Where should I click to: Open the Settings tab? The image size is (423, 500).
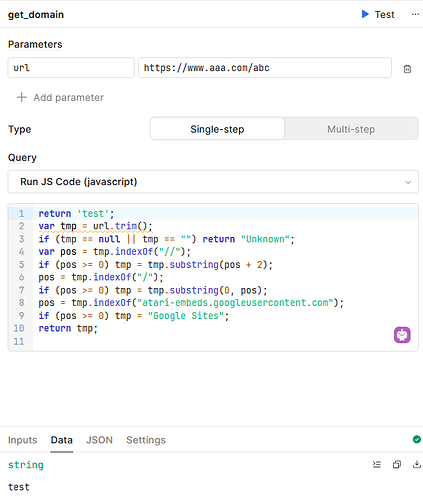[146, 440]
